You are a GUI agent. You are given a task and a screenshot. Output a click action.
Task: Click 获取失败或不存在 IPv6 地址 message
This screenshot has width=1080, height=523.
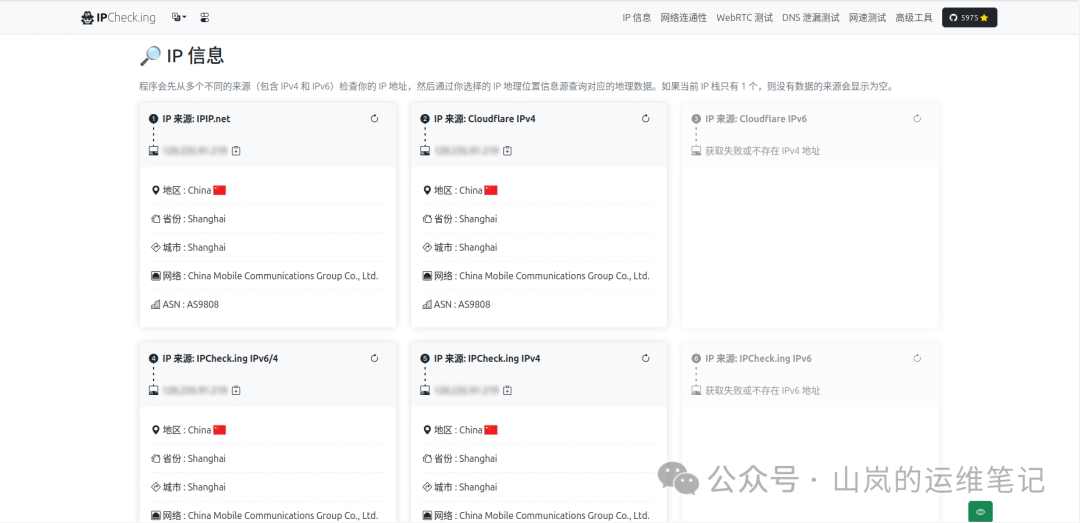coord(762,391)
